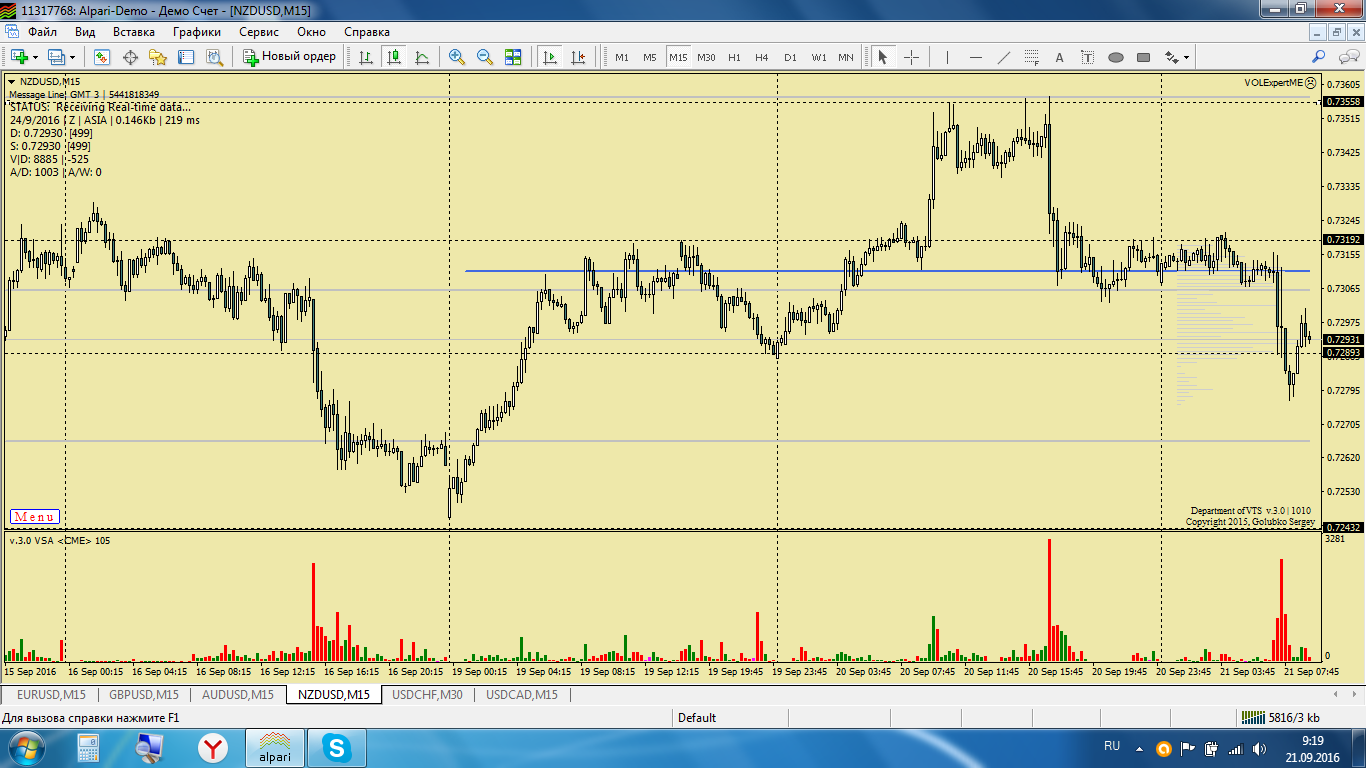Select the trendline drawing tool

[1003, 57]
